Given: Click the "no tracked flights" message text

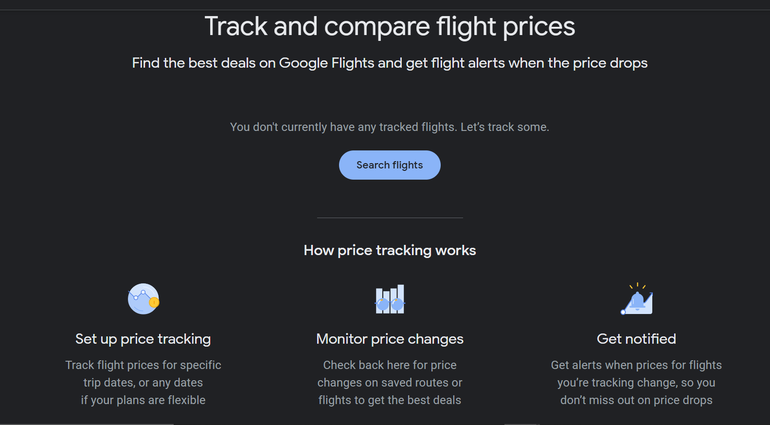Looking at the screenshot, I should click(x=389, y=127).
